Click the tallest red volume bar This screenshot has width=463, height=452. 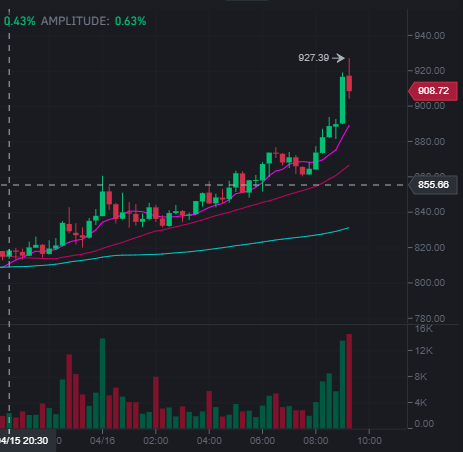click(349, 381)
